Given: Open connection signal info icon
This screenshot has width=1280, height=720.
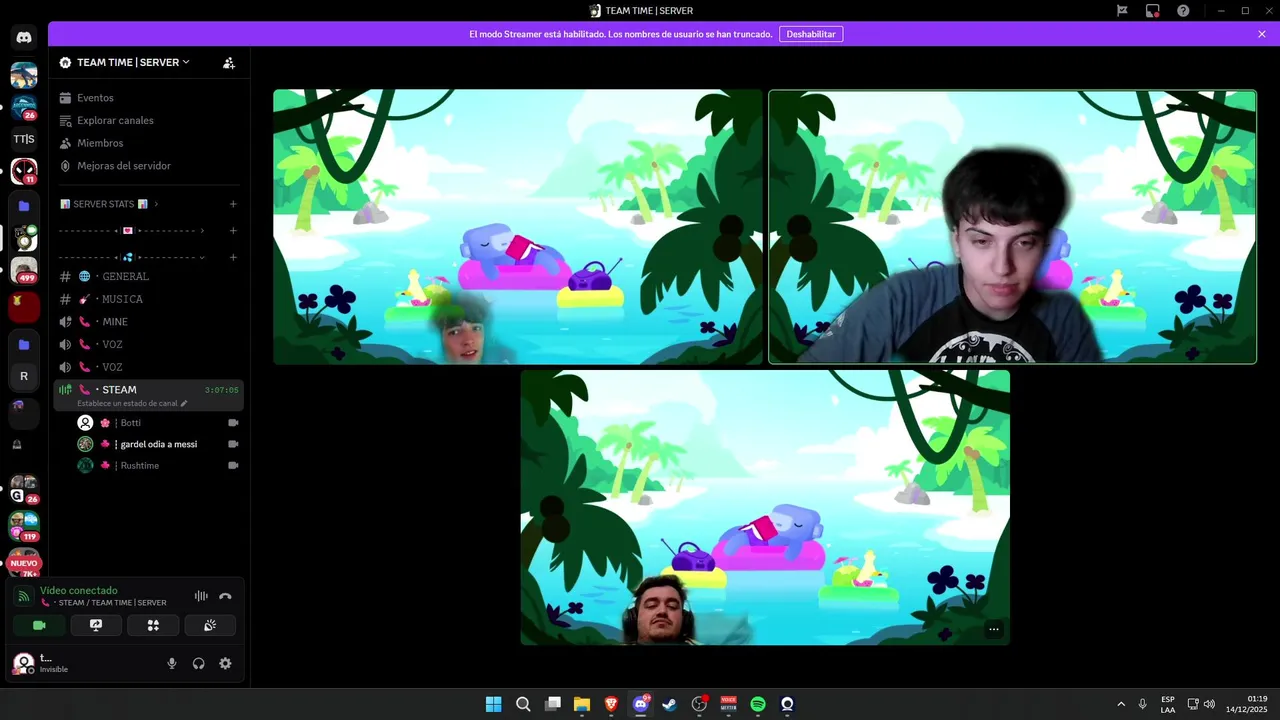Looking at the screenshot, I should (24, 596).
